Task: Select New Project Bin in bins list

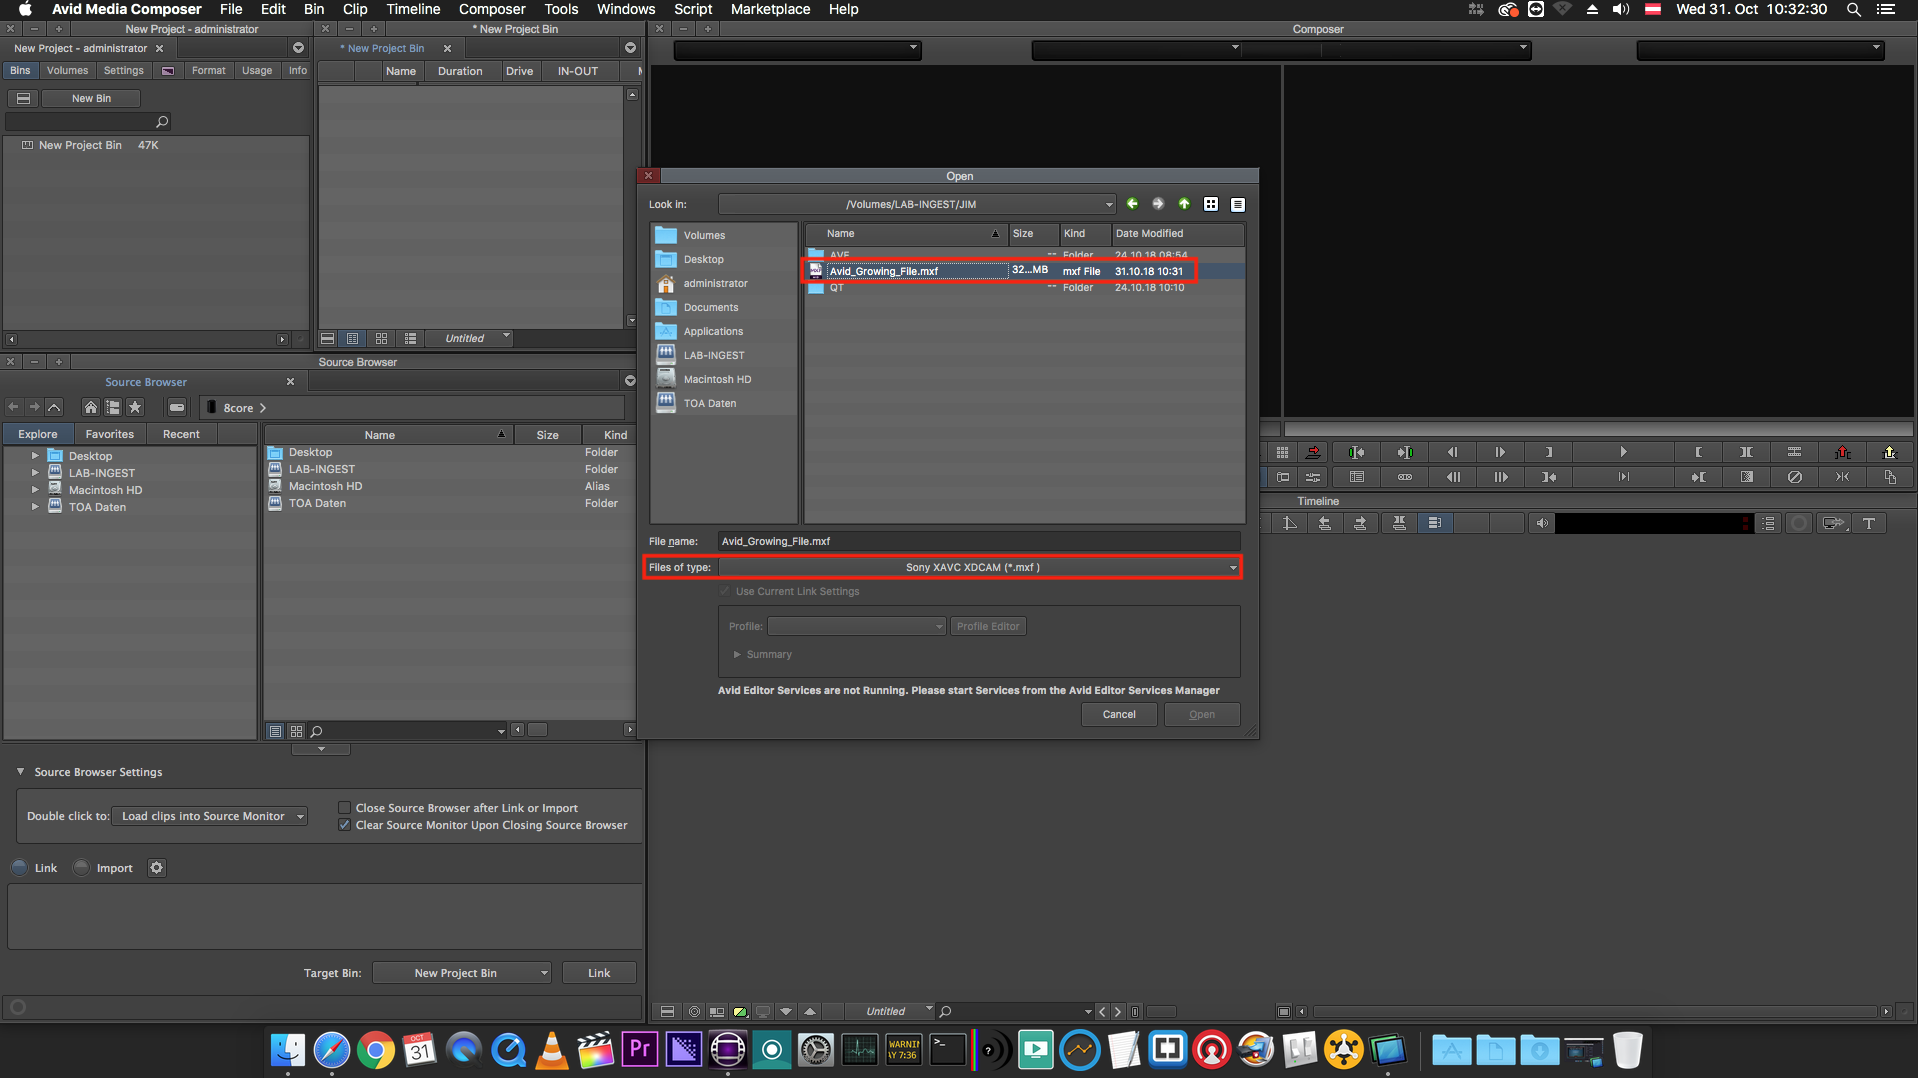Action: 80,145
